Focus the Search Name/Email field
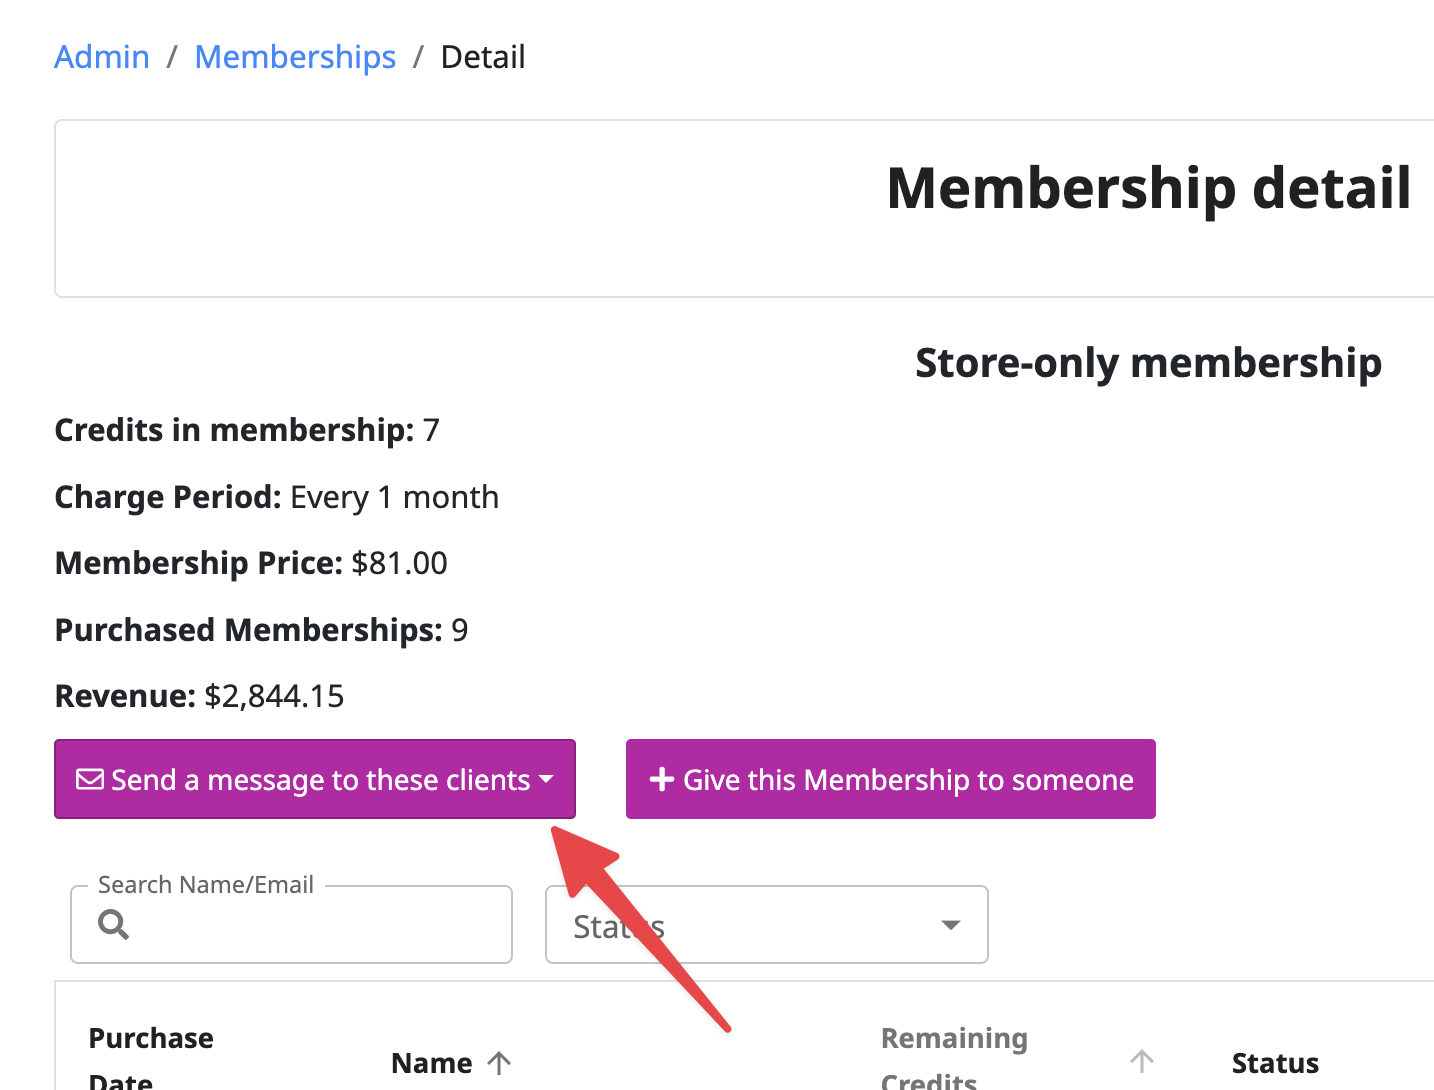The width and height of the screenshot is (1434, 1090). pos(292,924)
